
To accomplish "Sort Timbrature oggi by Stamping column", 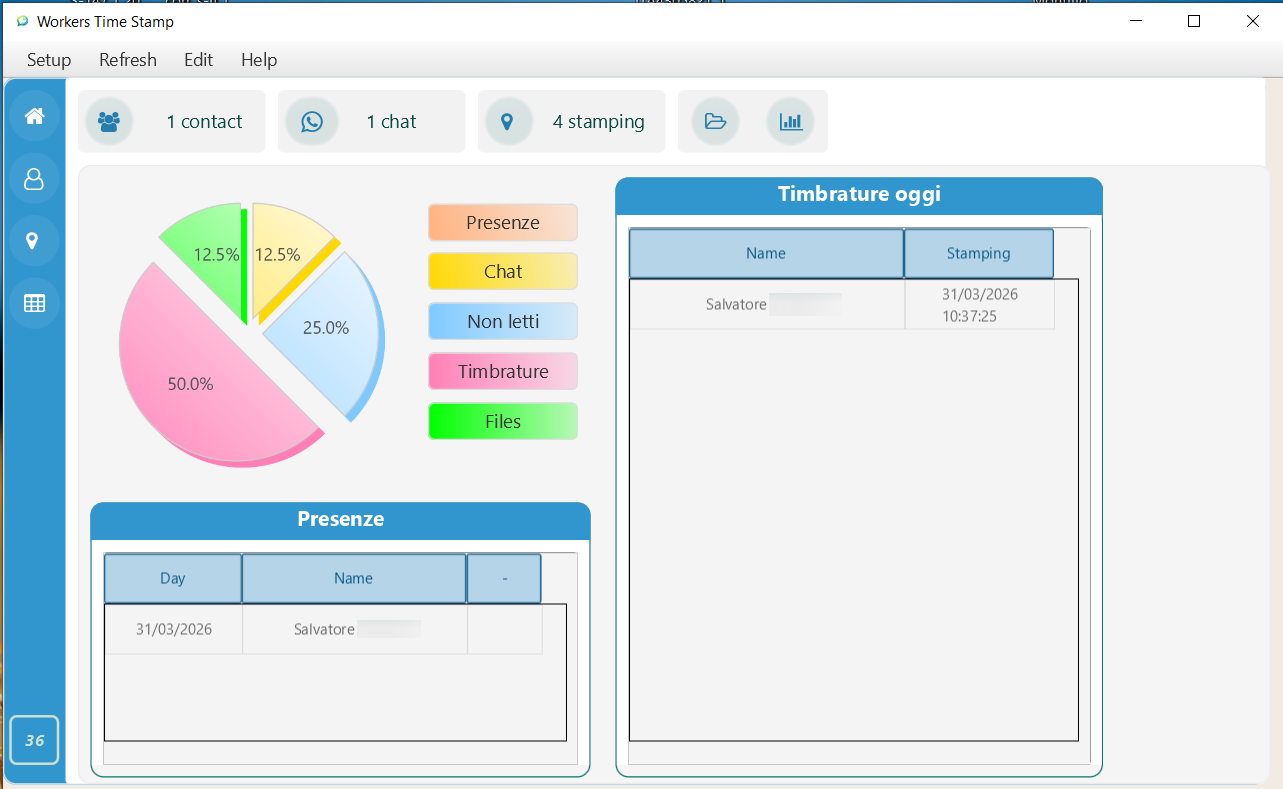I will (x=979, y=253).
